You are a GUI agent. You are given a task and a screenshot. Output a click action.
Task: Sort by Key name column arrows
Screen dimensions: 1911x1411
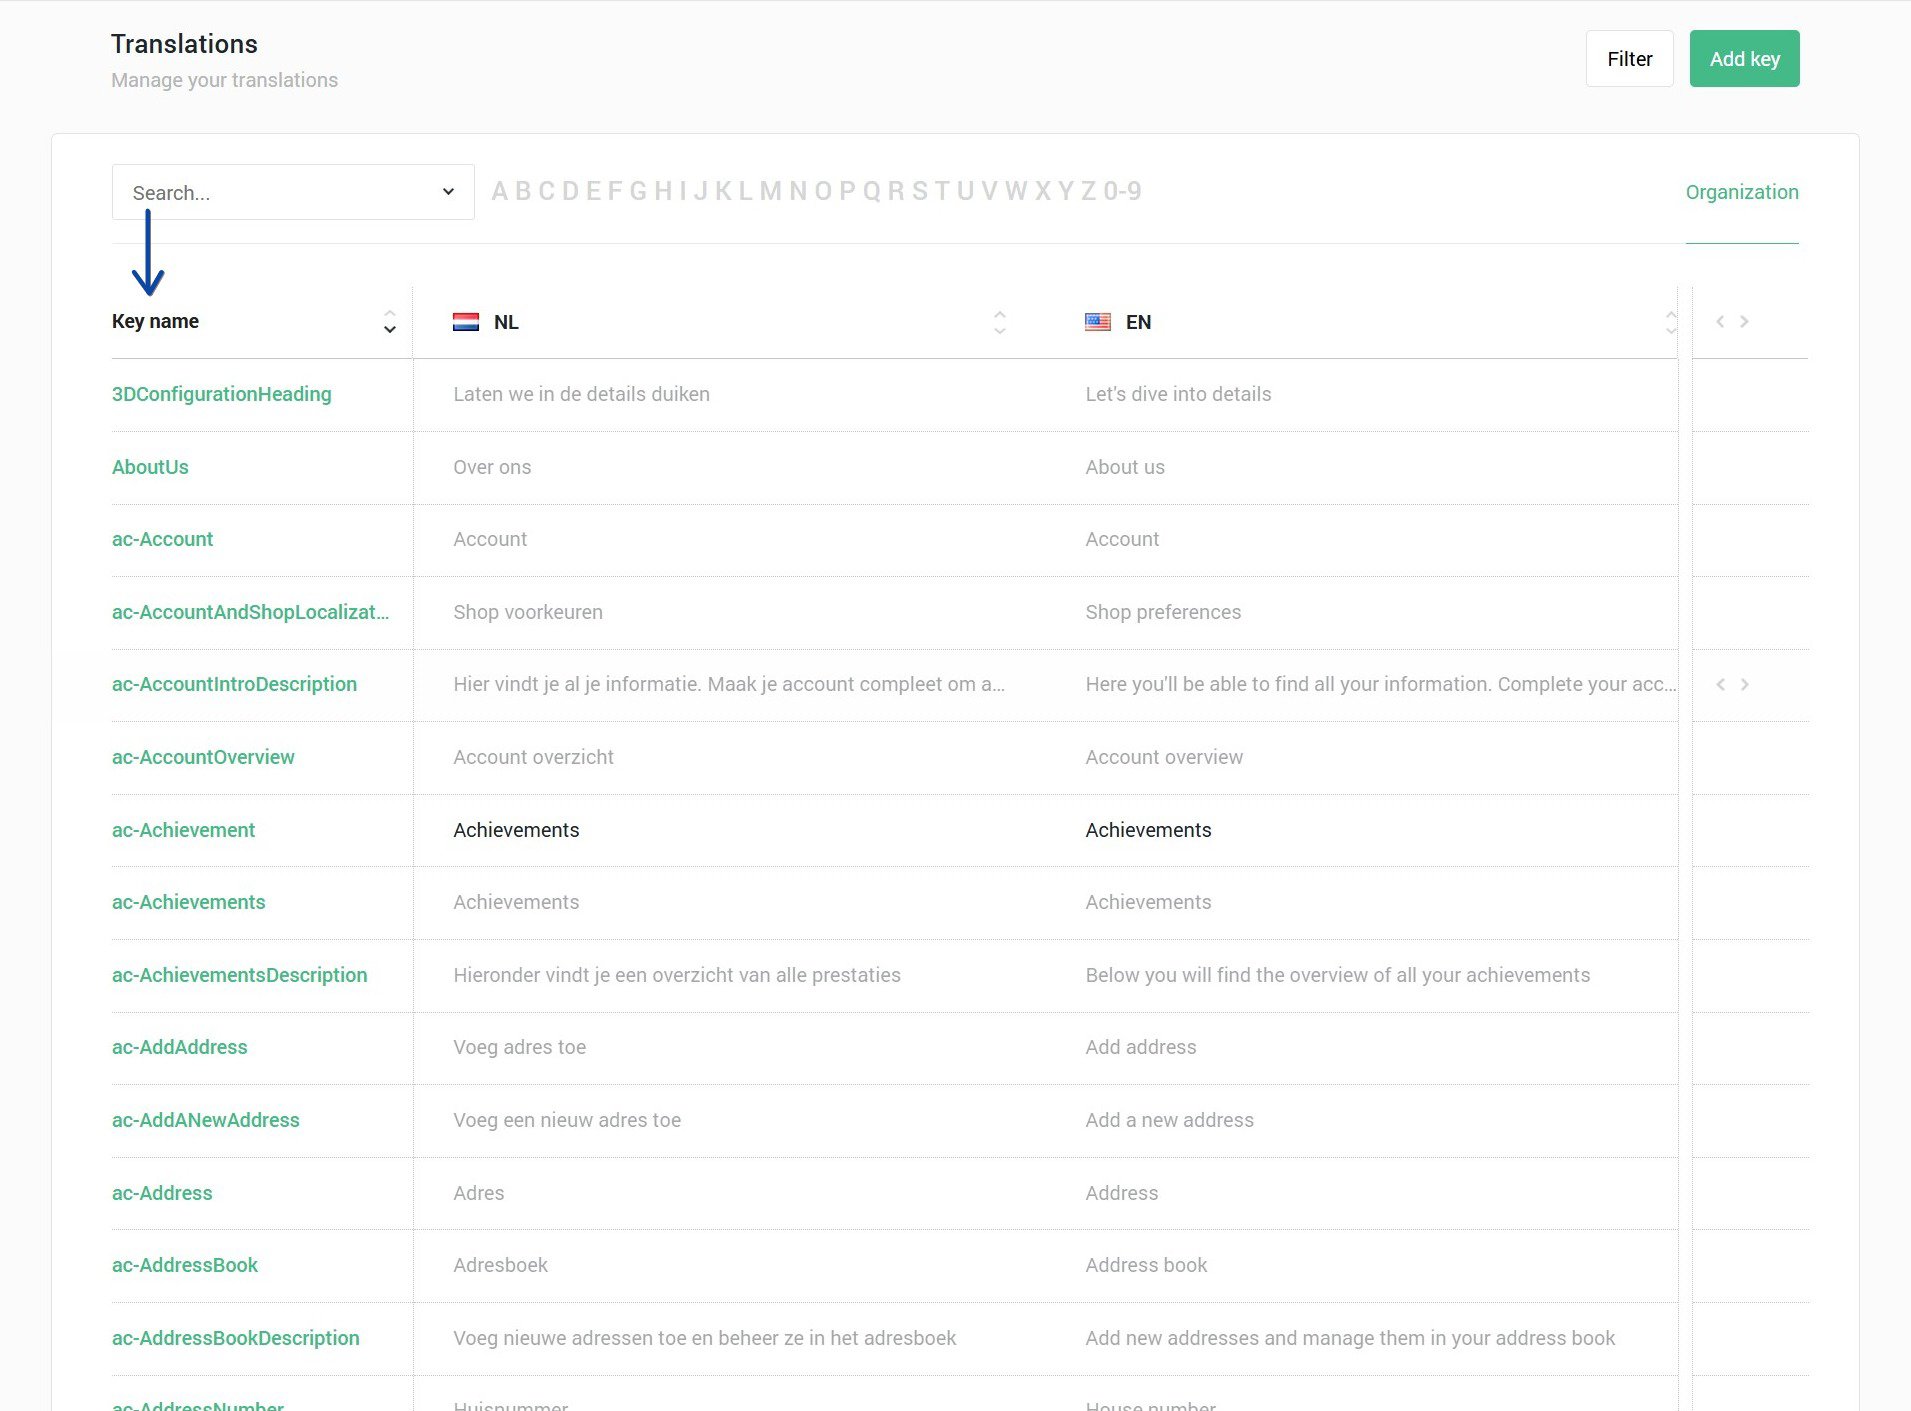tap(389, 322)
